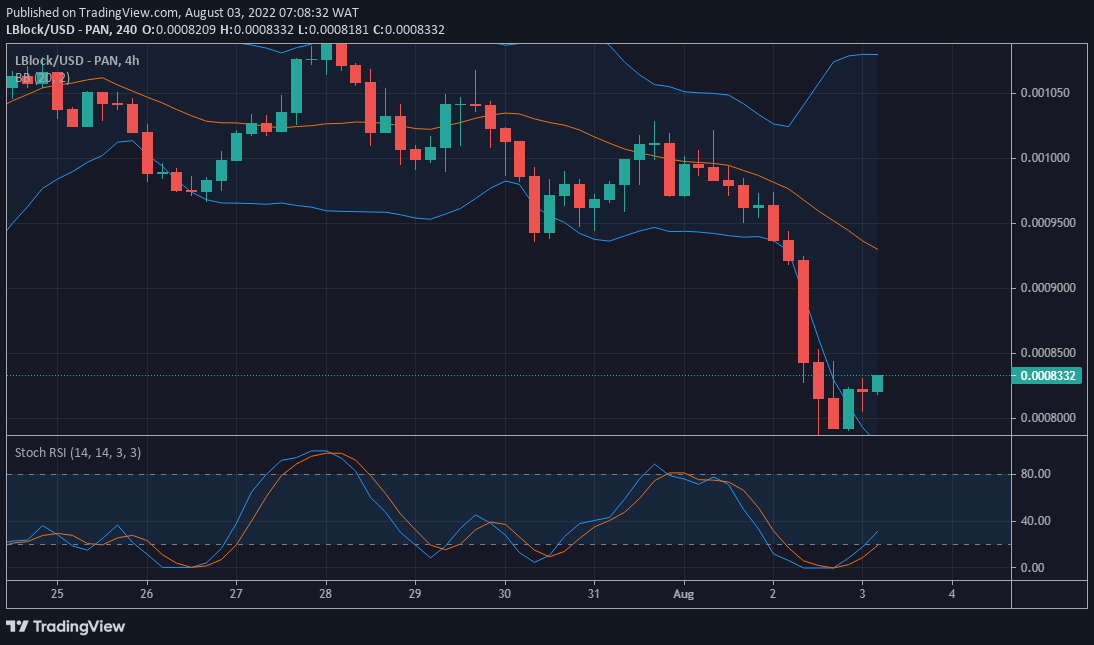Screen dimensions: 1094x645
Task: Click the high value H:0.0008332 in header
Action: coord(257,30)
